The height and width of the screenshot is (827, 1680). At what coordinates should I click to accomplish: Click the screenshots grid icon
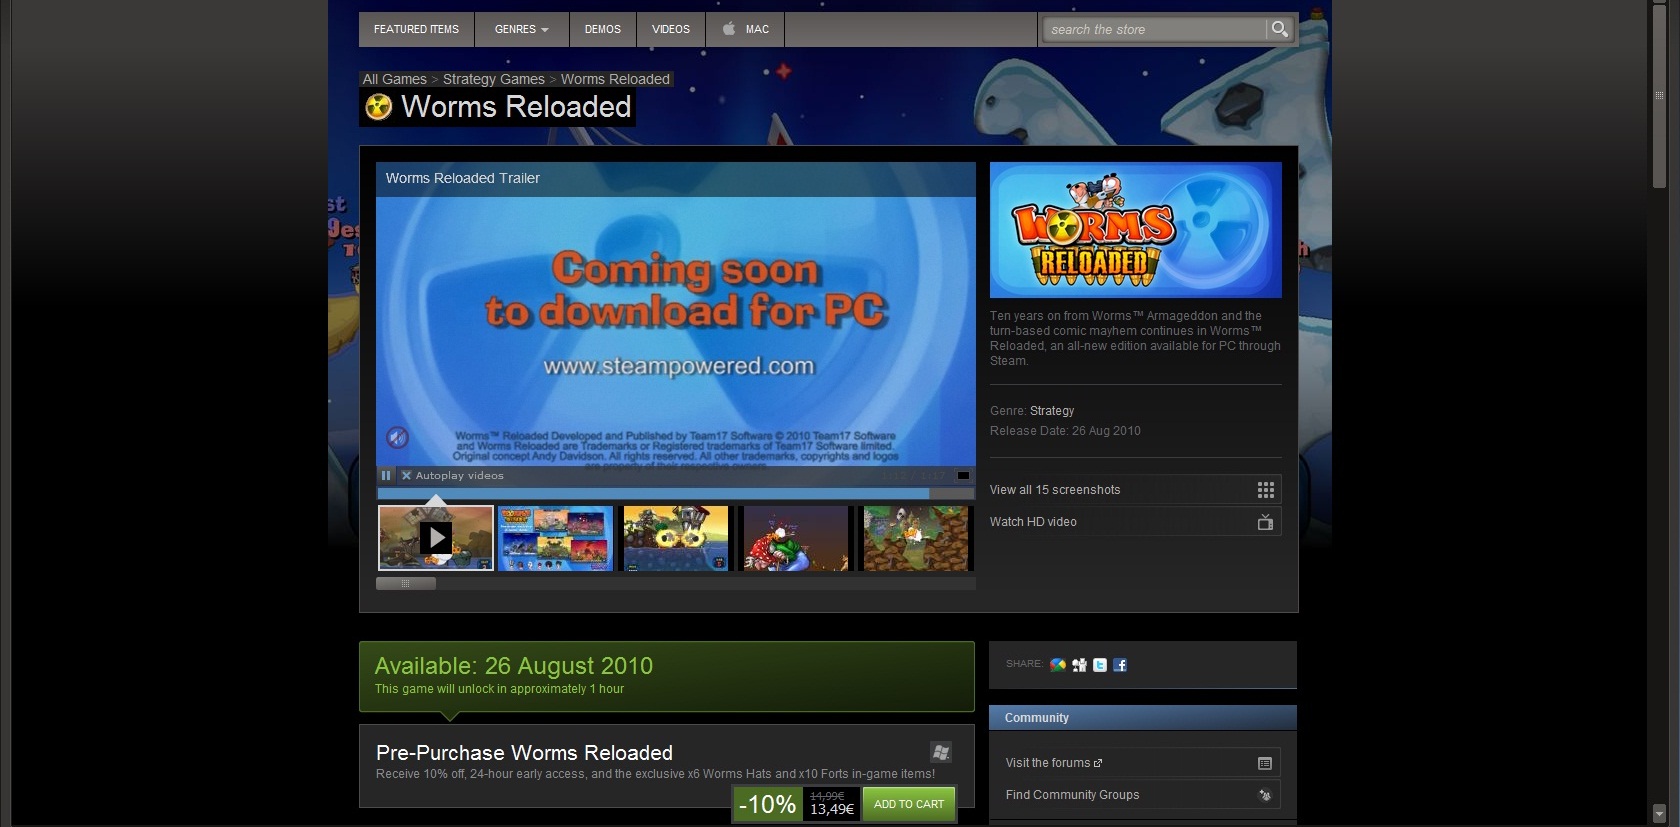(x=1265, y=490)
